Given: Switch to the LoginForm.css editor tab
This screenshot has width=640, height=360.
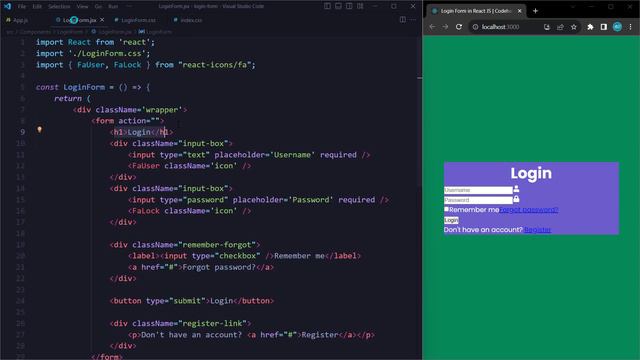Looking at the screenshot, I should pos(135,20).
